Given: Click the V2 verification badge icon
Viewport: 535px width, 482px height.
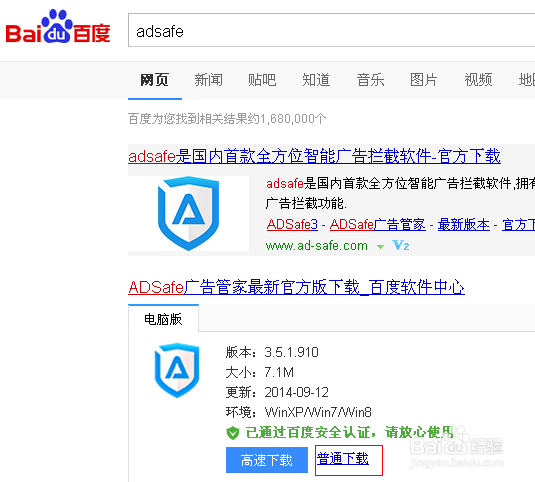Looking at the screenshot, I should coord(401,245).
